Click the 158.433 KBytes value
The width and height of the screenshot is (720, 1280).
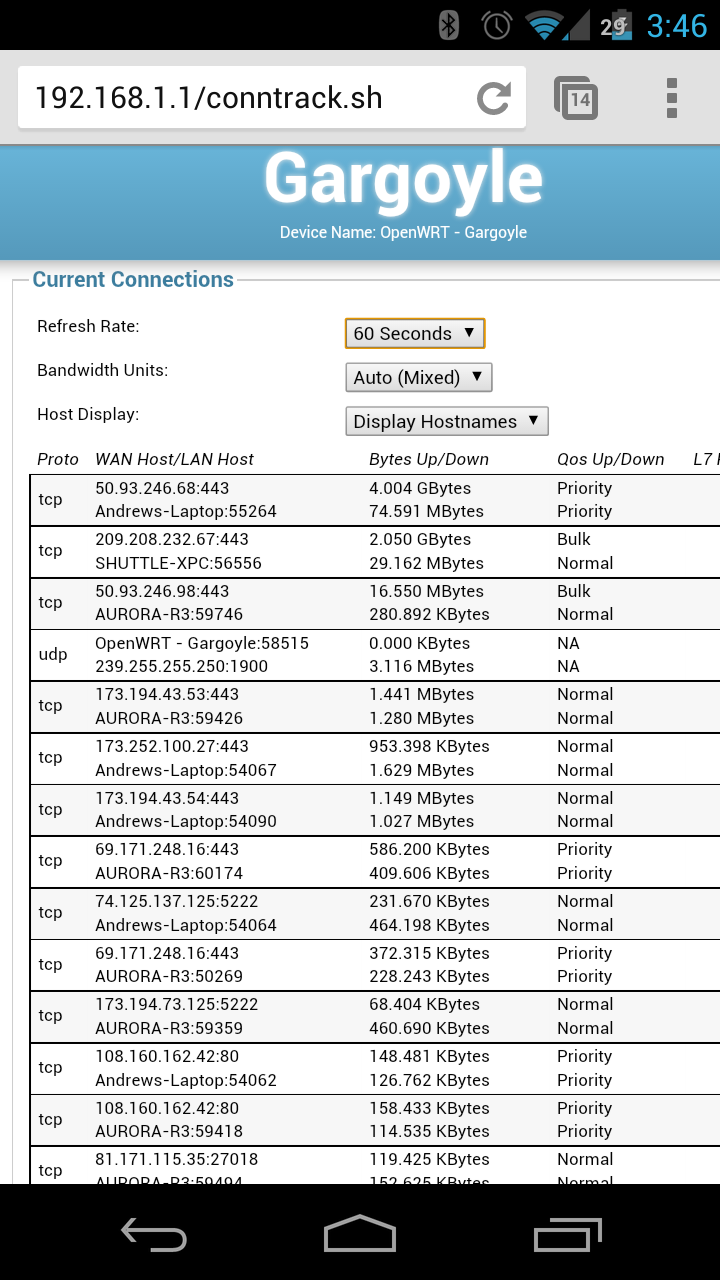(429, 1108)
